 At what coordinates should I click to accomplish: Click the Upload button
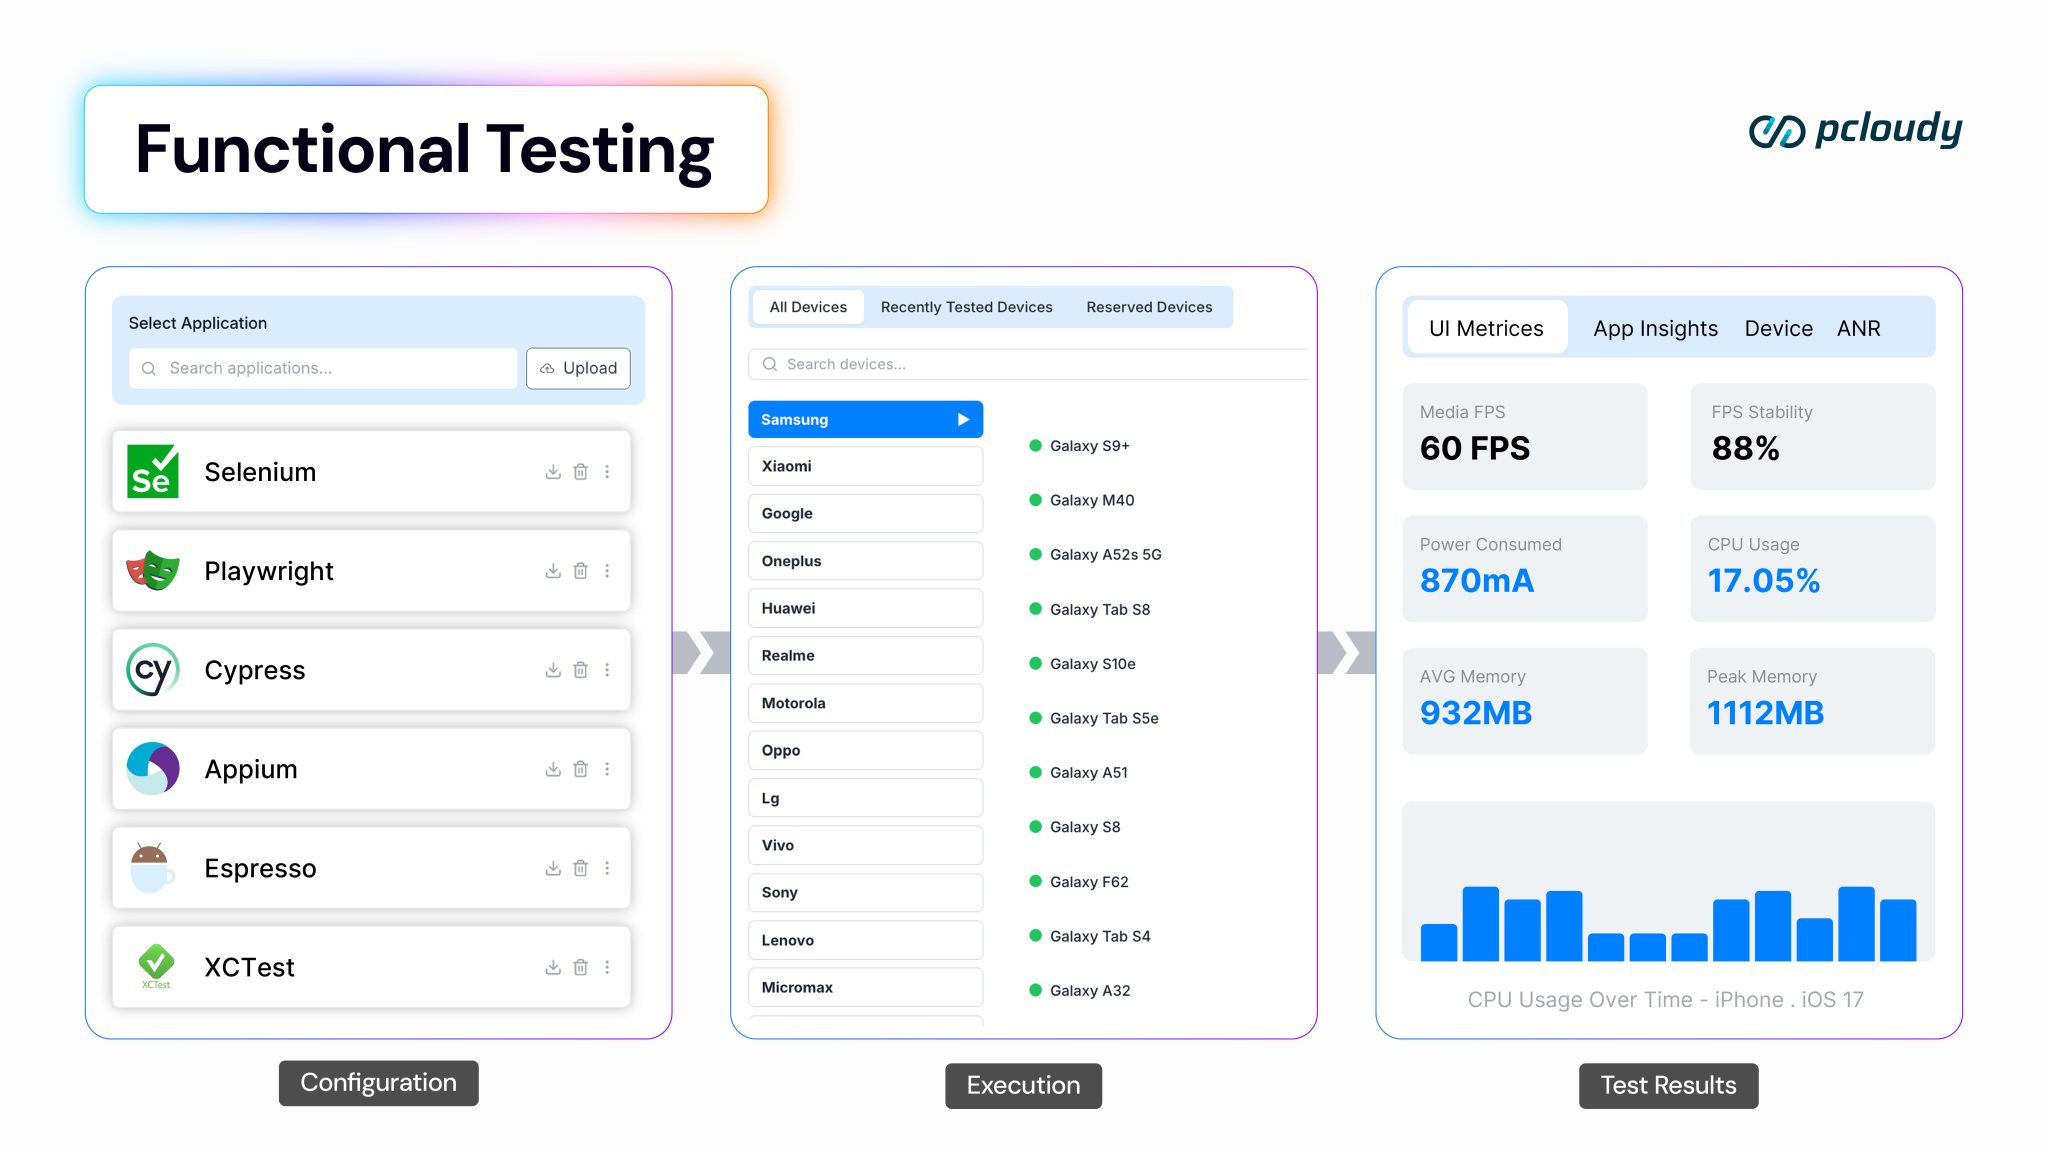tap(579, 368)
